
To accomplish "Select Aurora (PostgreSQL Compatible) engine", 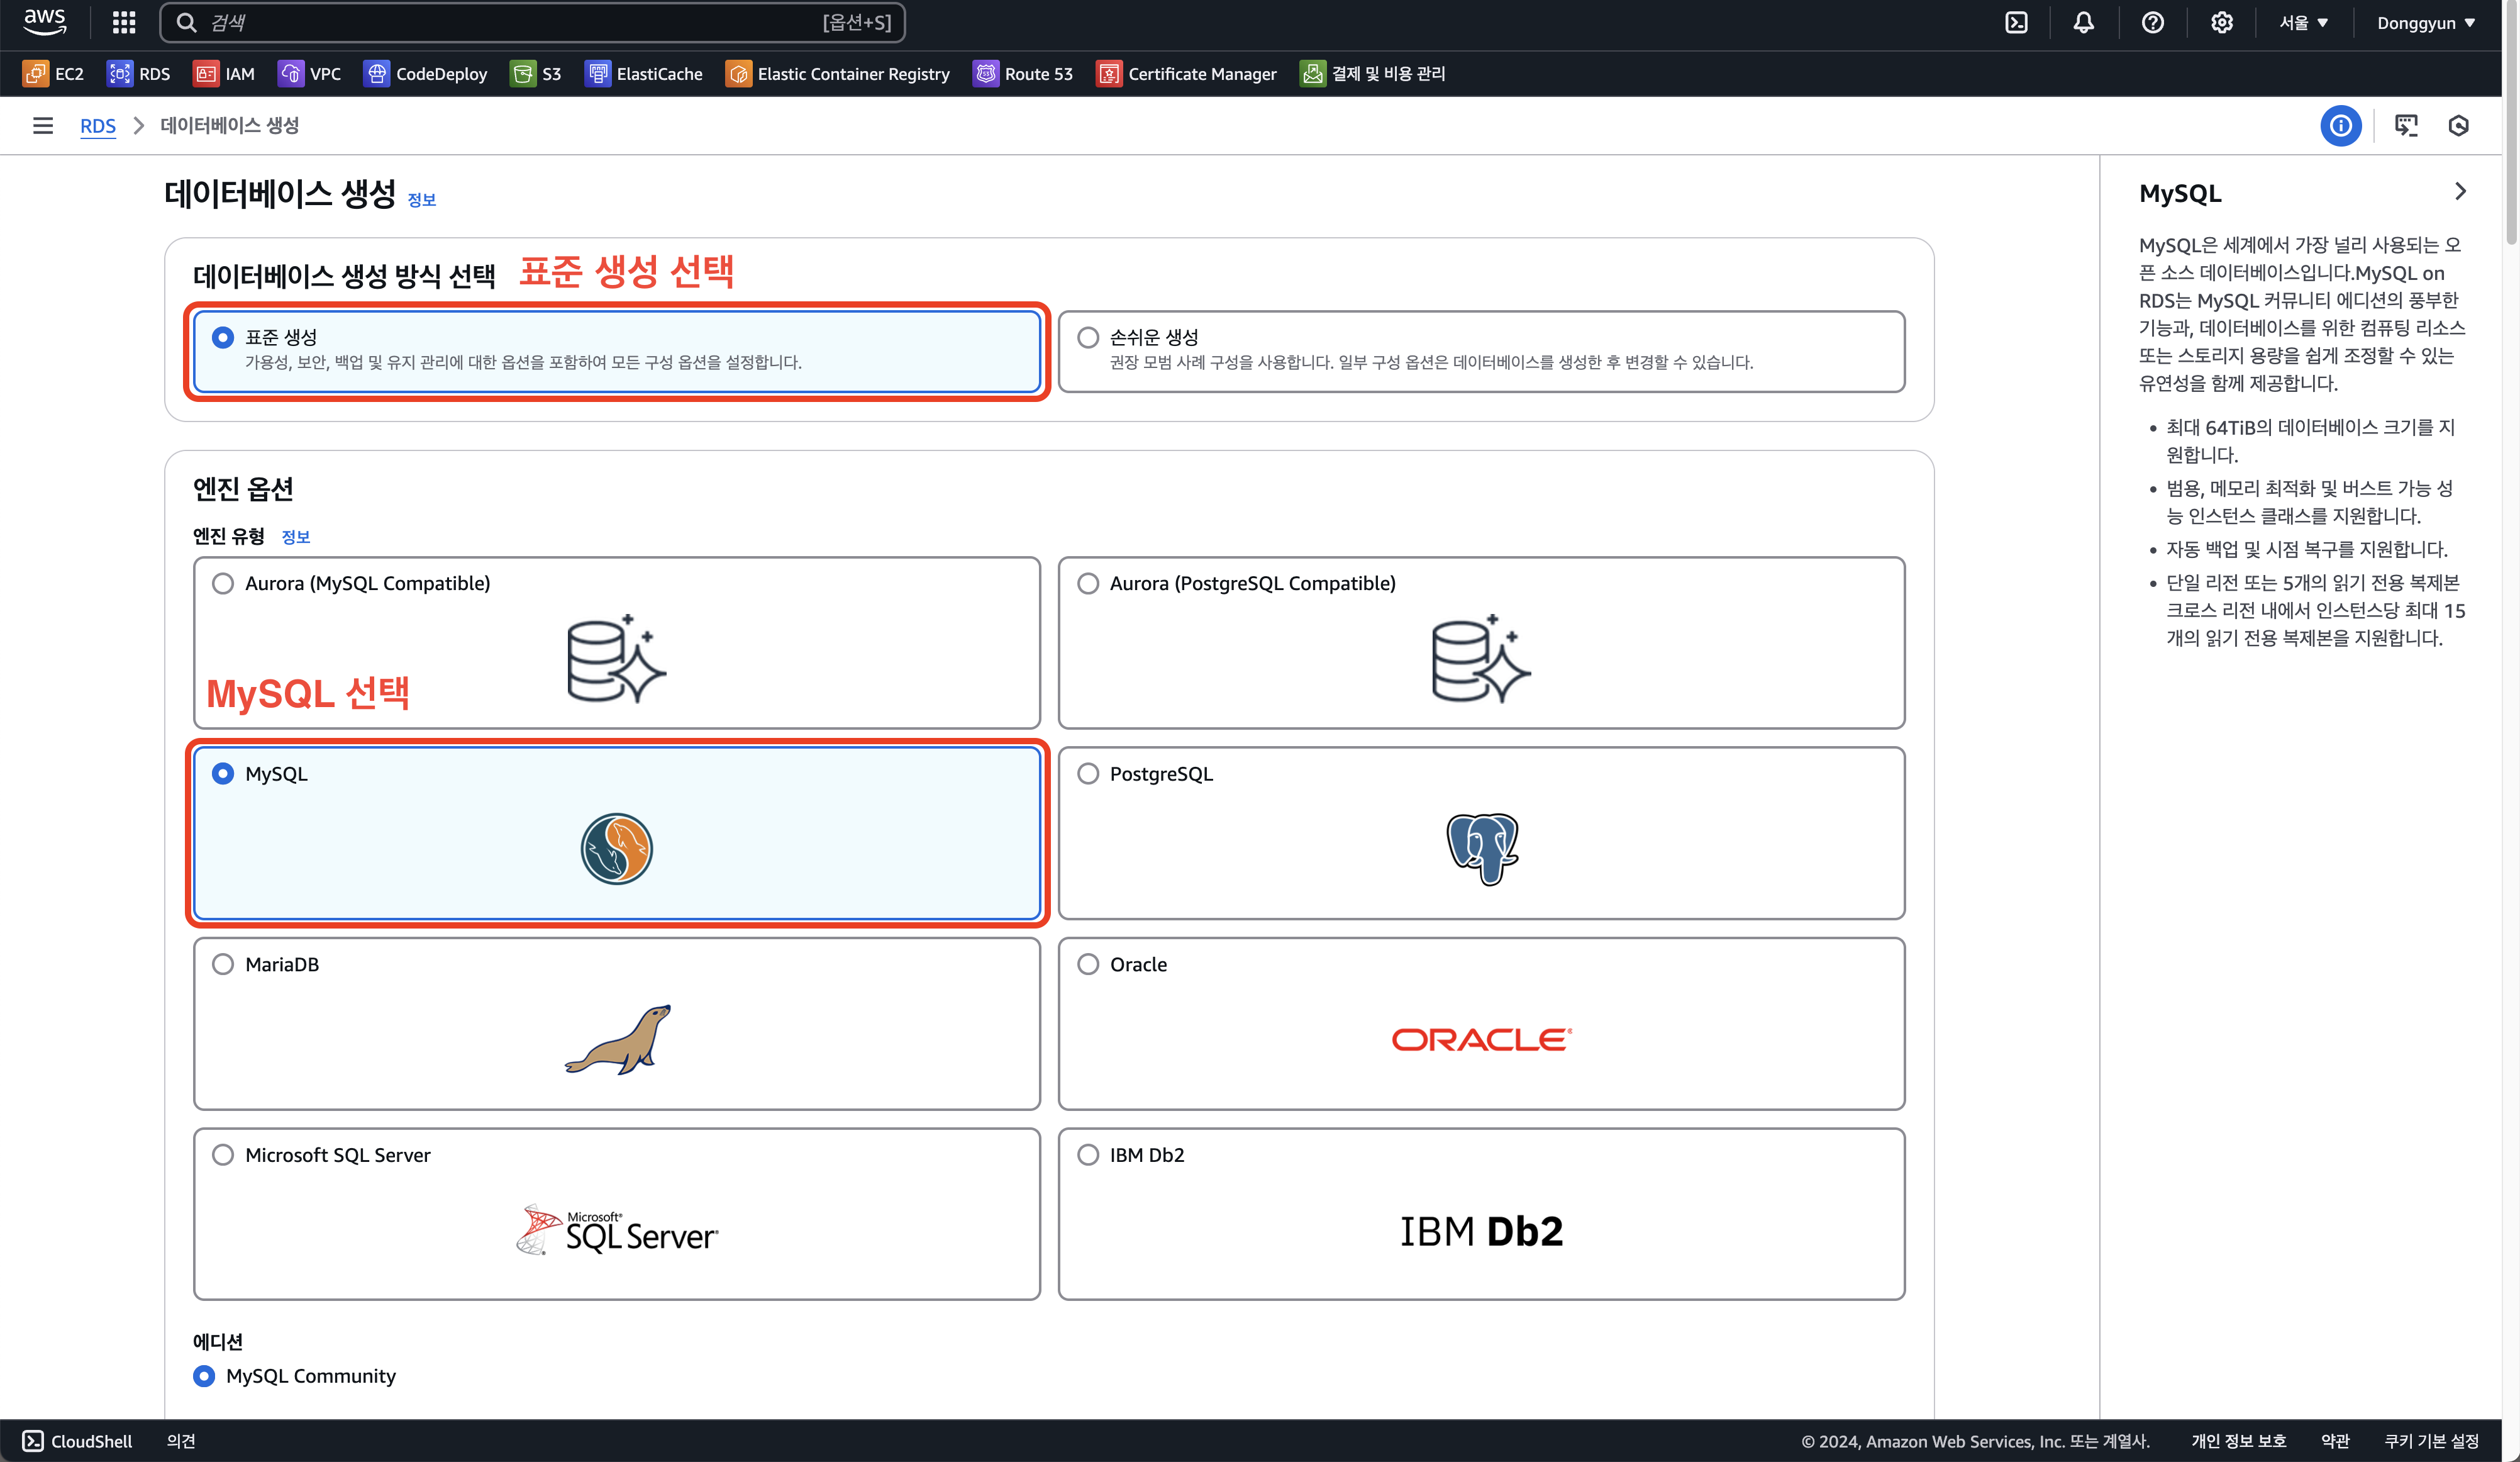I will pos(1088,583).
